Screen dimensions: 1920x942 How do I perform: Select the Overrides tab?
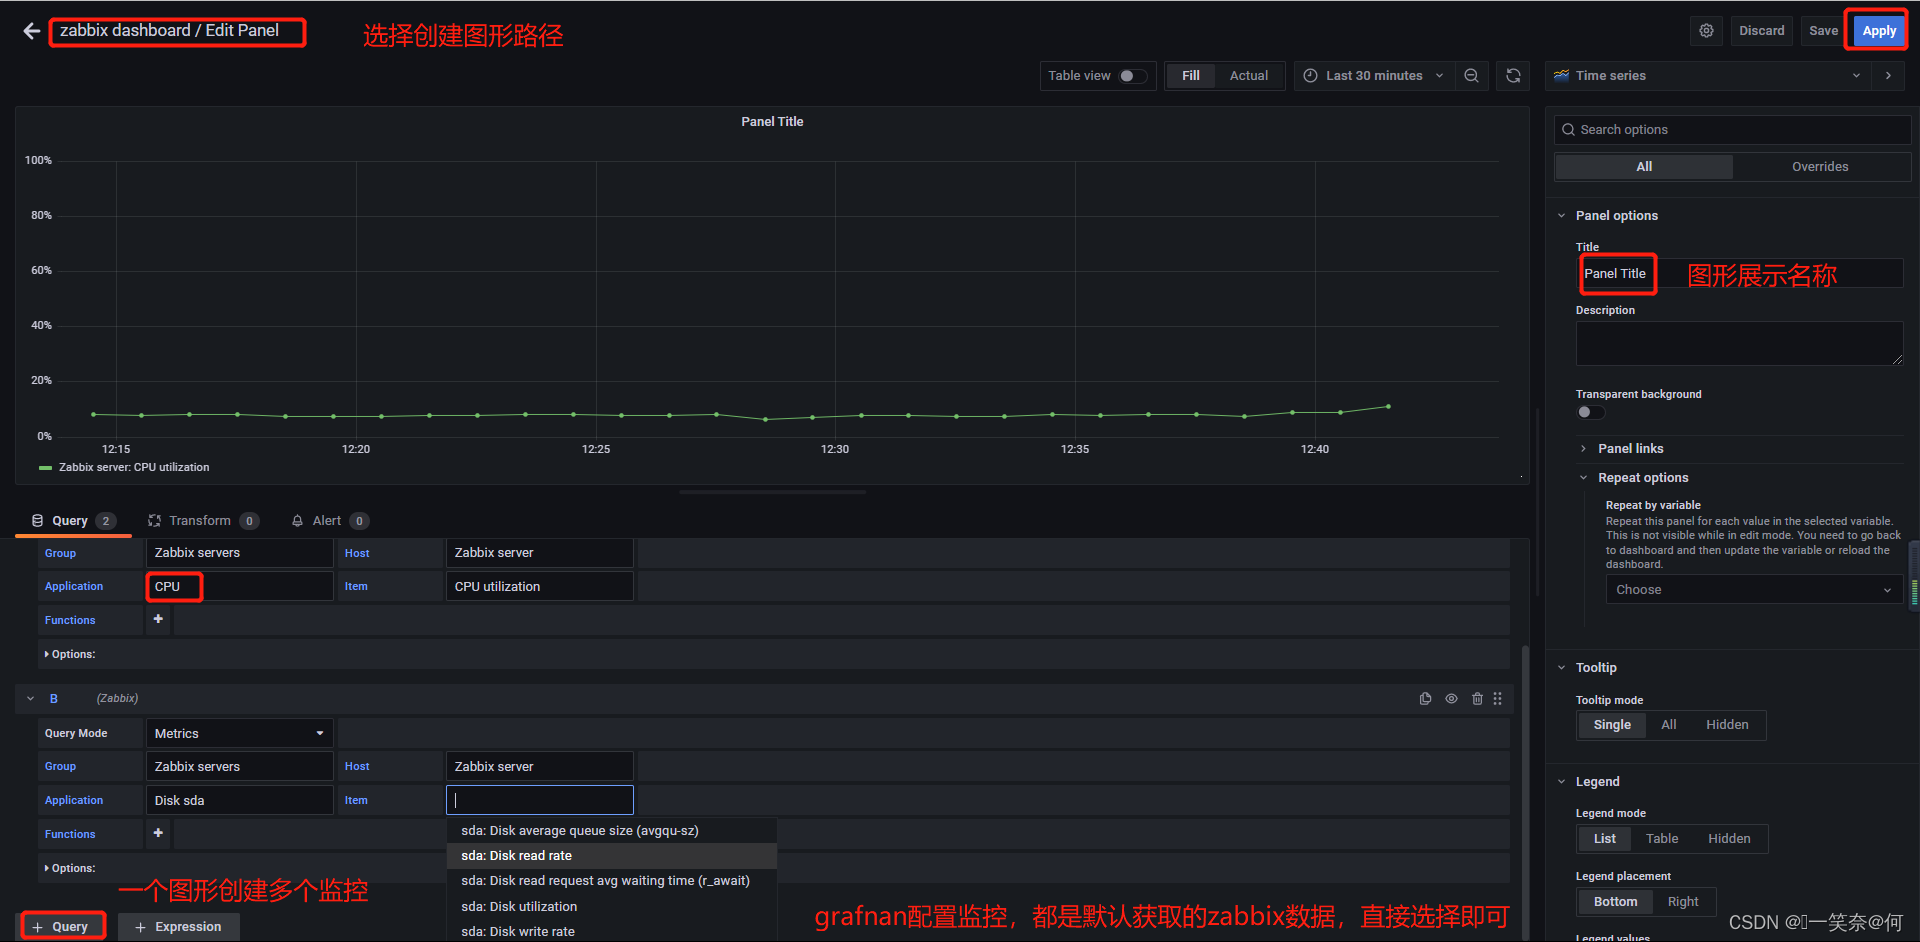point(1820,167)
